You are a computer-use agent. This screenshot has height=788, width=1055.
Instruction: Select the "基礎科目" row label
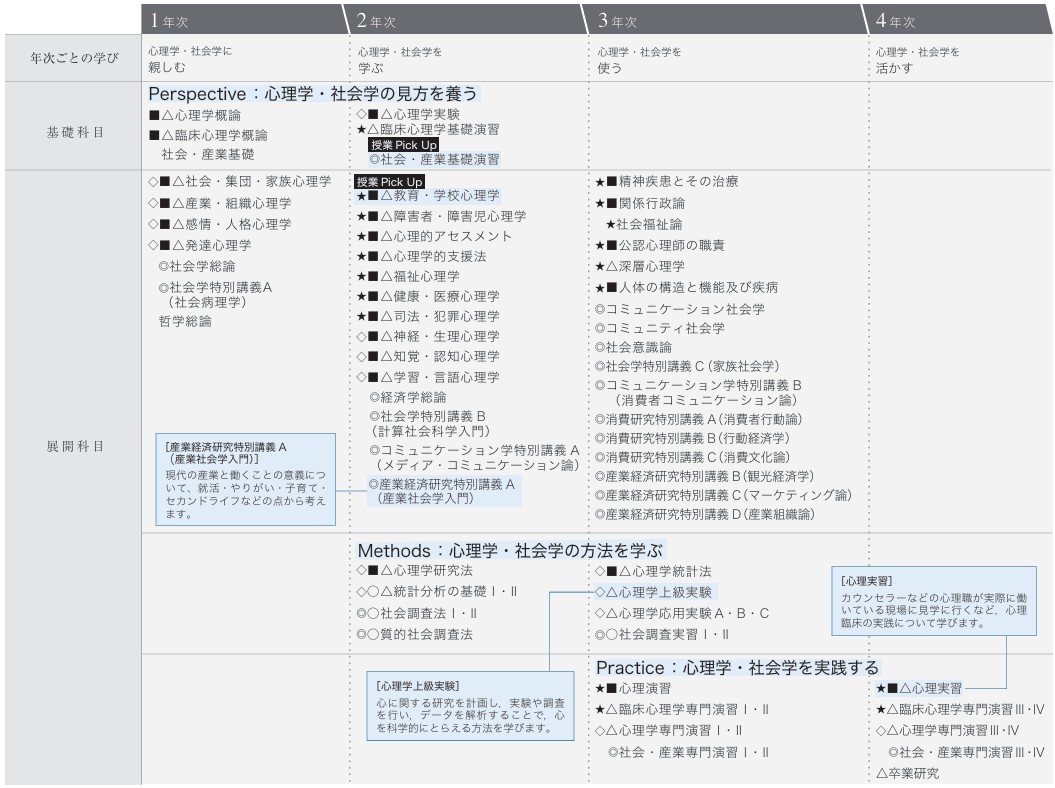click(x=75, y=132)
